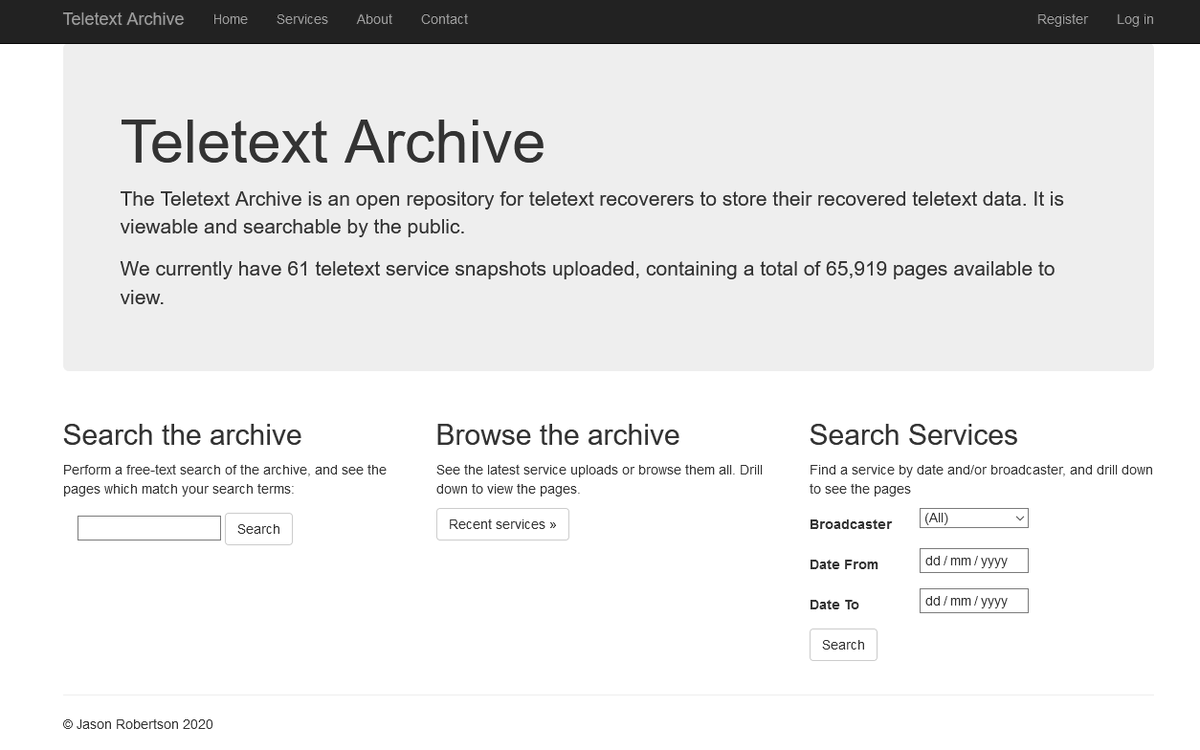Click the Broadcaster label
Screen dimensions: 1200x750
point(851,524)
